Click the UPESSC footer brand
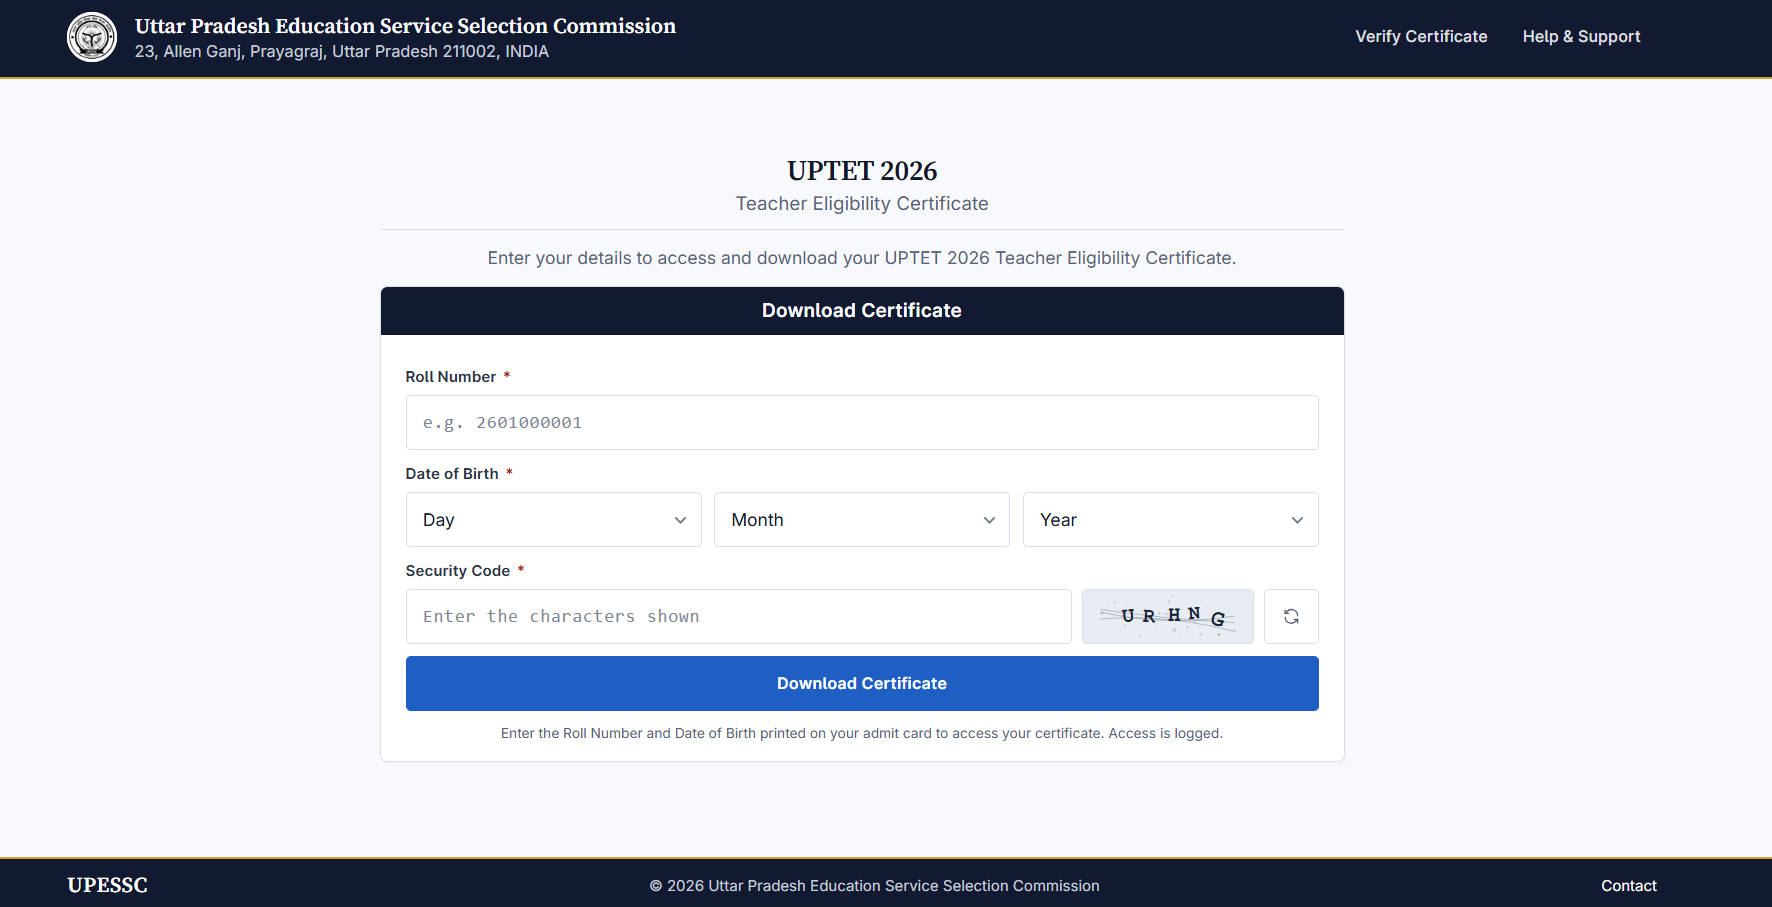The width and height of the screenshot is (1772, 907). (x=107, y=885)
